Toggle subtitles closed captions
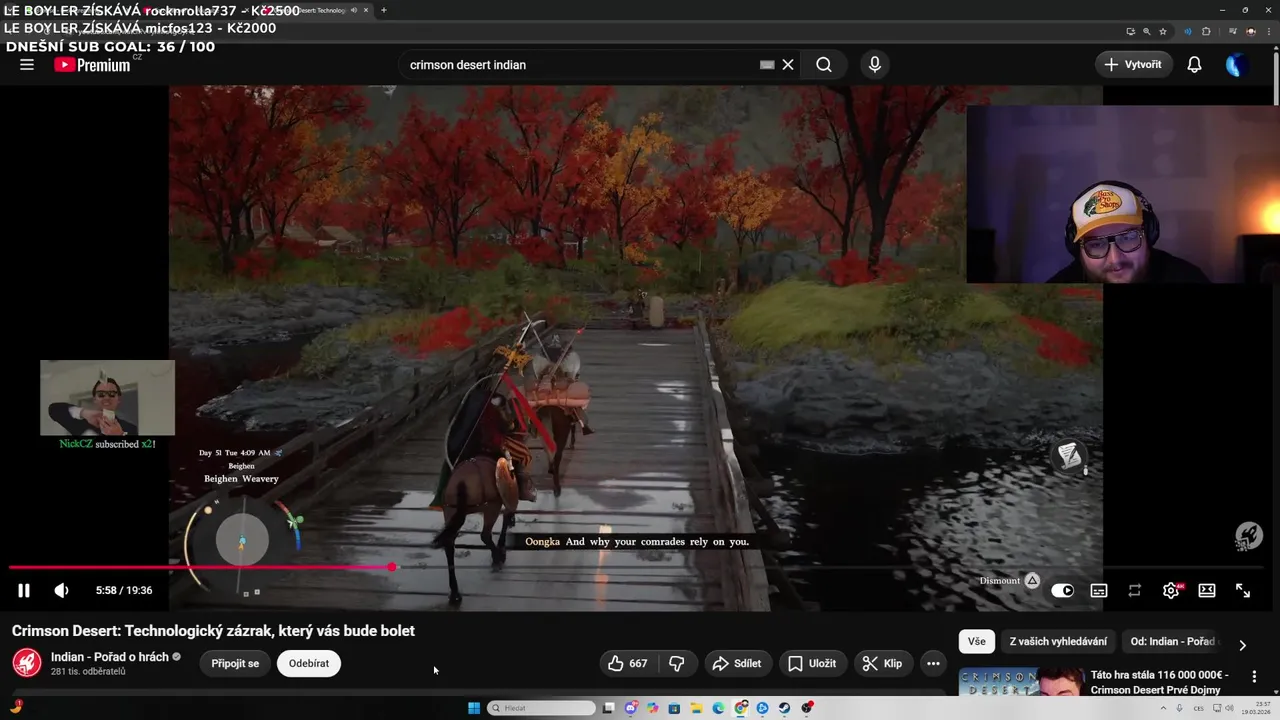 (1099, 591)
